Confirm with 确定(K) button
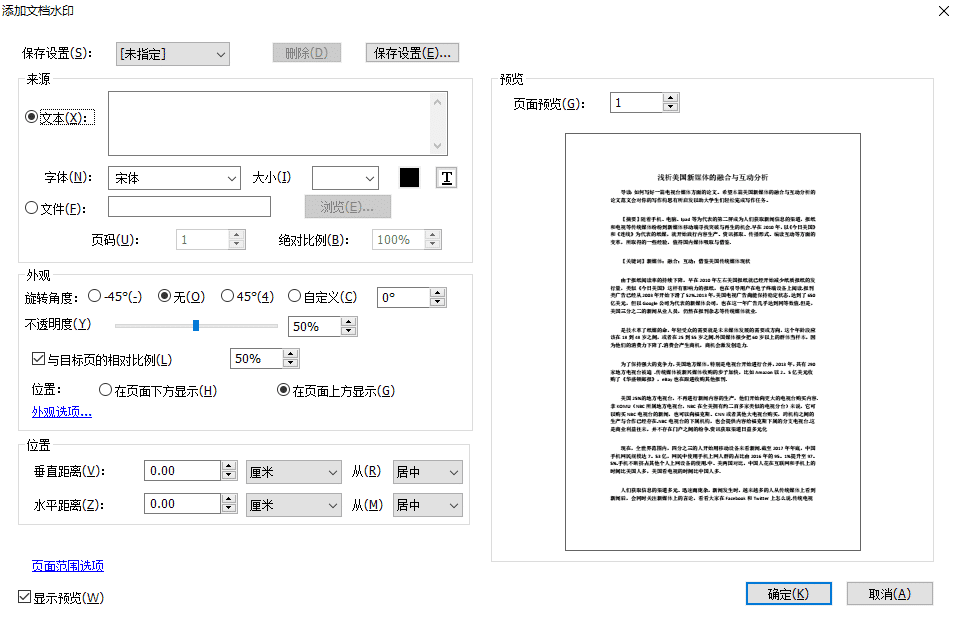Screen dimensions: 956x630 [x=788, y=593]
